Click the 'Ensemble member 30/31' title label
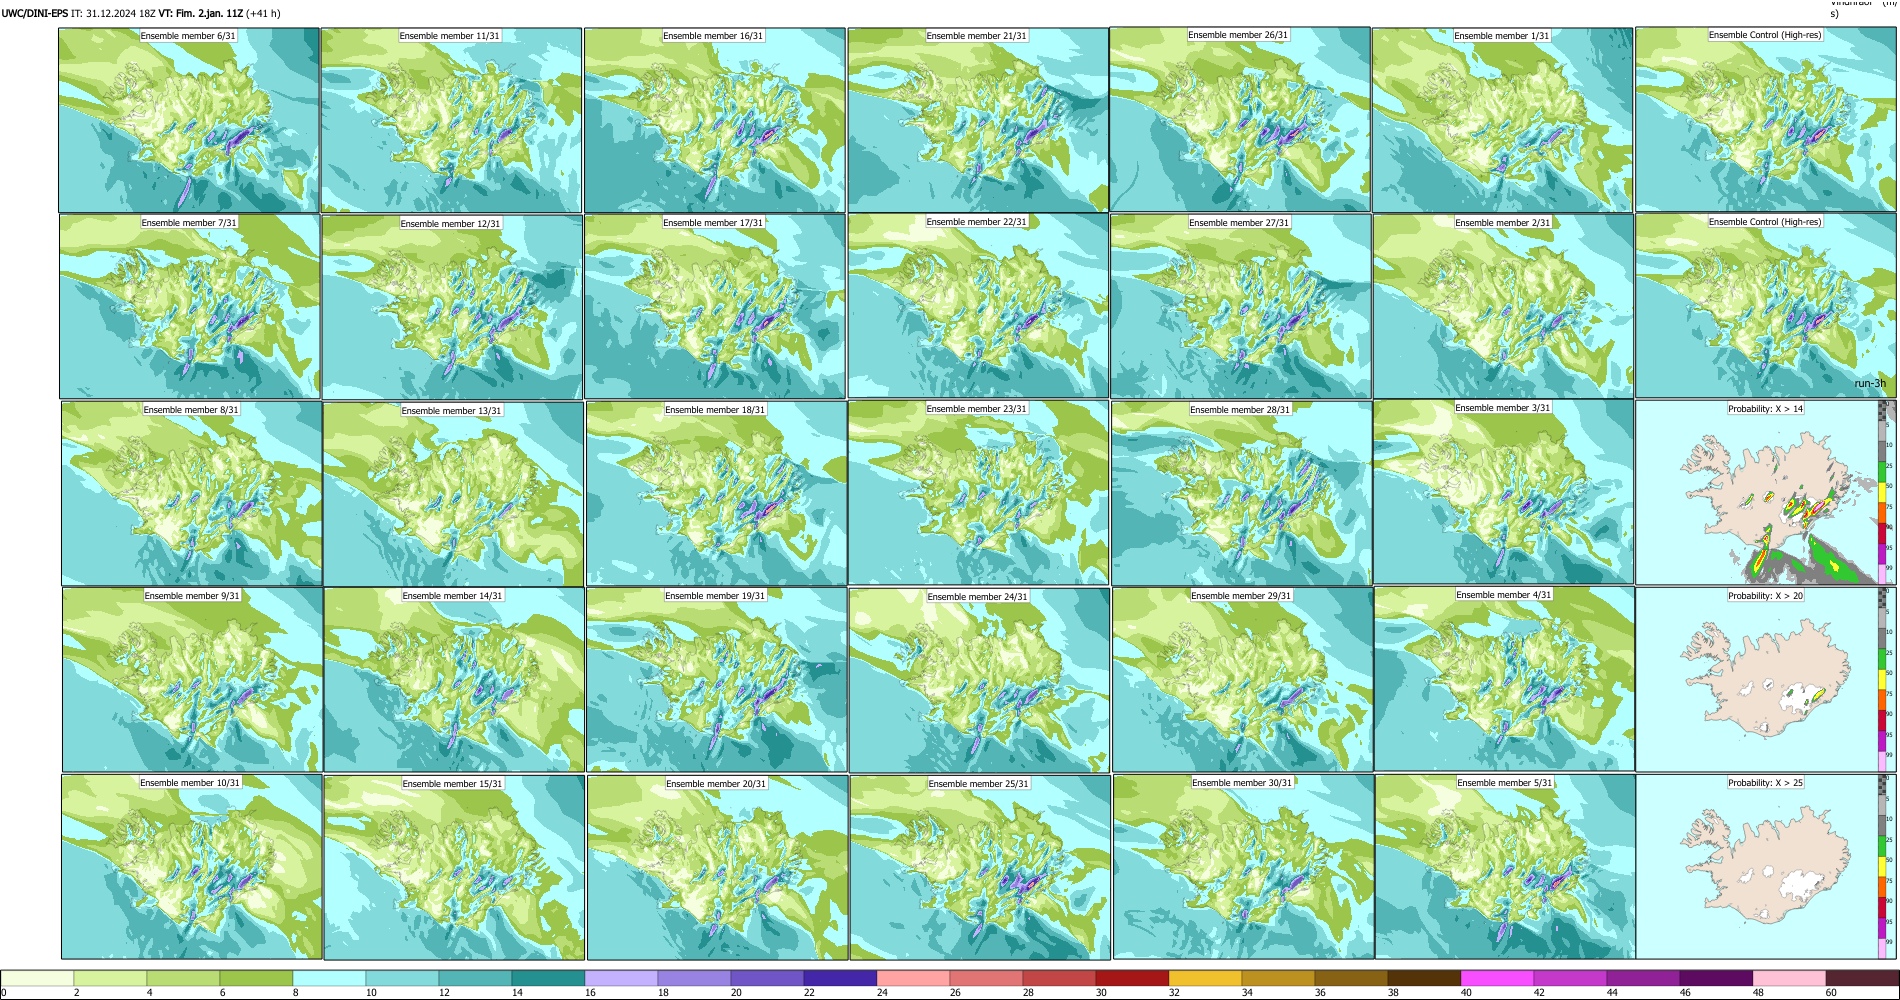Screen dimensions: 1900x1000 tap(1242, 783)
